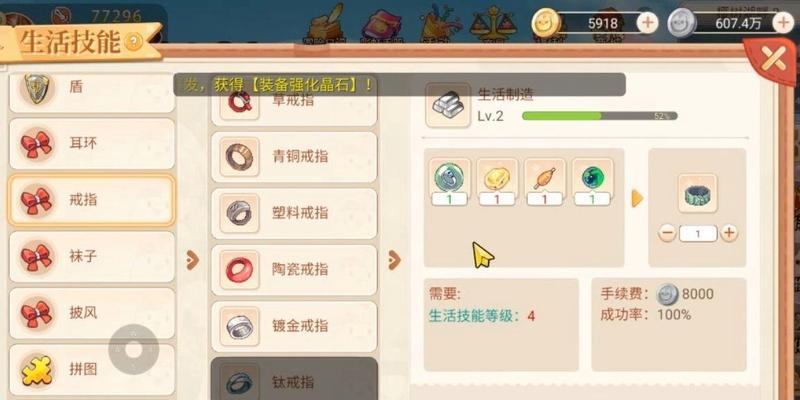The image size is (800, 400).
Task: Select the gold nugget material icon
Action: [x=497, y=177]
